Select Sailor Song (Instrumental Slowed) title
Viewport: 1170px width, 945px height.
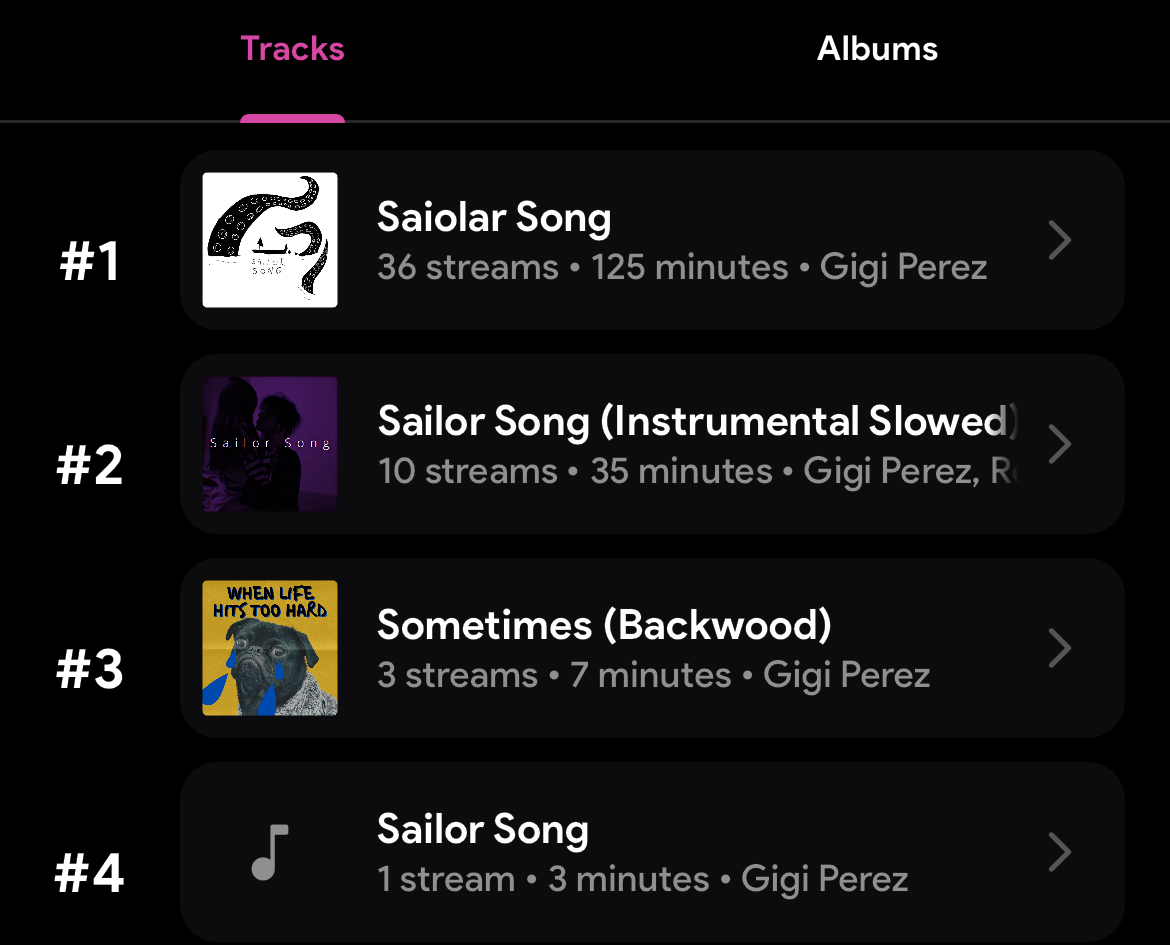point(698,421)
